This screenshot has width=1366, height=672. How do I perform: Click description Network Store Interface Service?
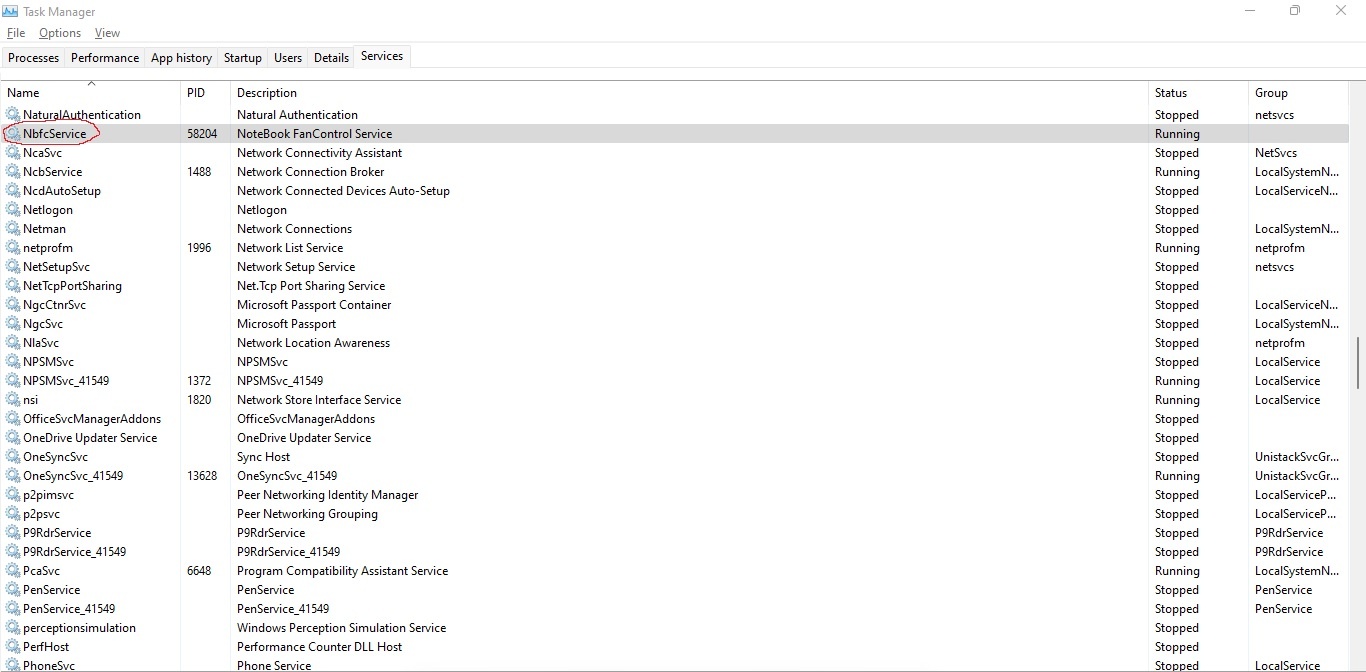click(x=319, y=400)
